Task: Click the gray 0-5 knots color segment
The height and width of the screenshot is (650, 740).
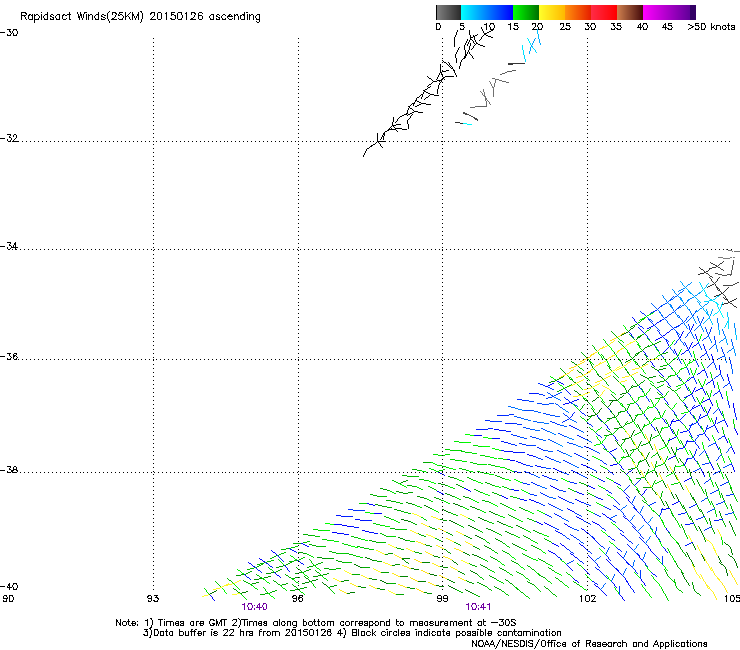Action: (448, 12)
